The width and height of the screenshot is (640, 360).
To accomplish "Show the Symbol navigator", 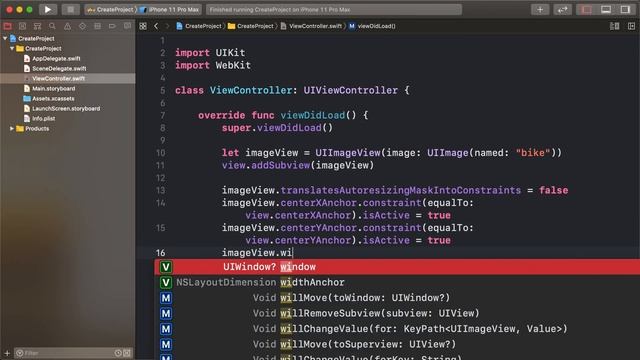I will pyautogui.click(x=38, y=26).
